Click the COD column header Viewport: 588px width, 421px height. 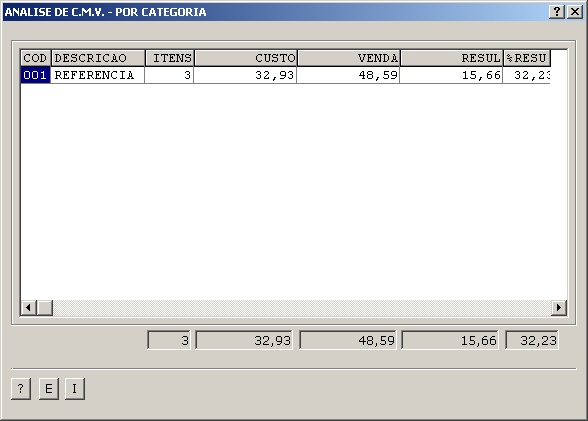click(x=36, y=58)
